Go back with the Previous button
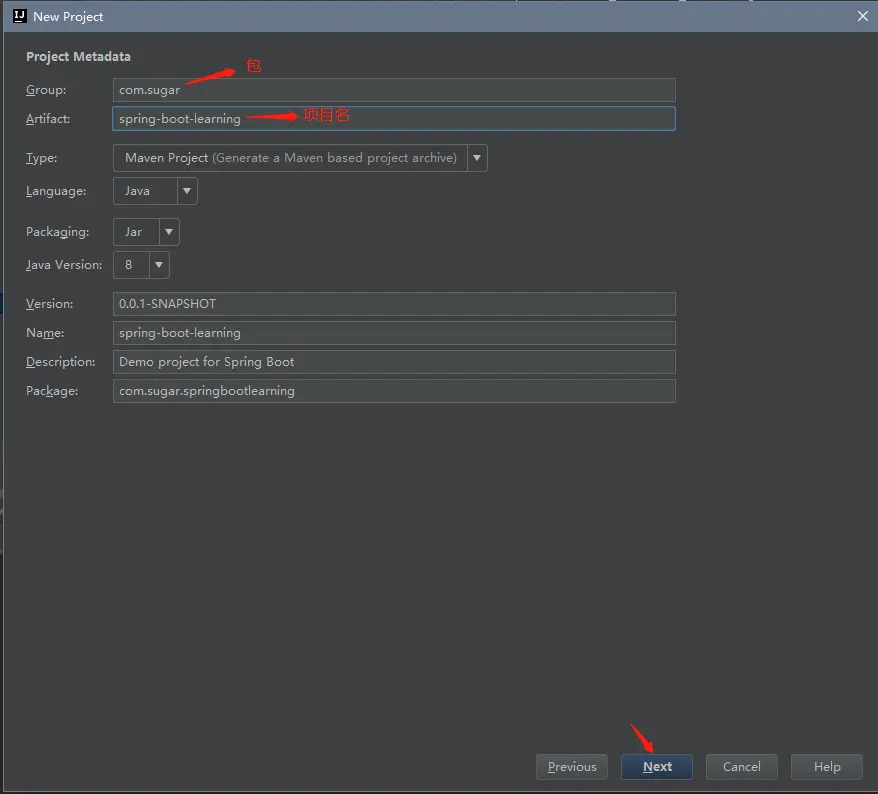 pos(572,767)
